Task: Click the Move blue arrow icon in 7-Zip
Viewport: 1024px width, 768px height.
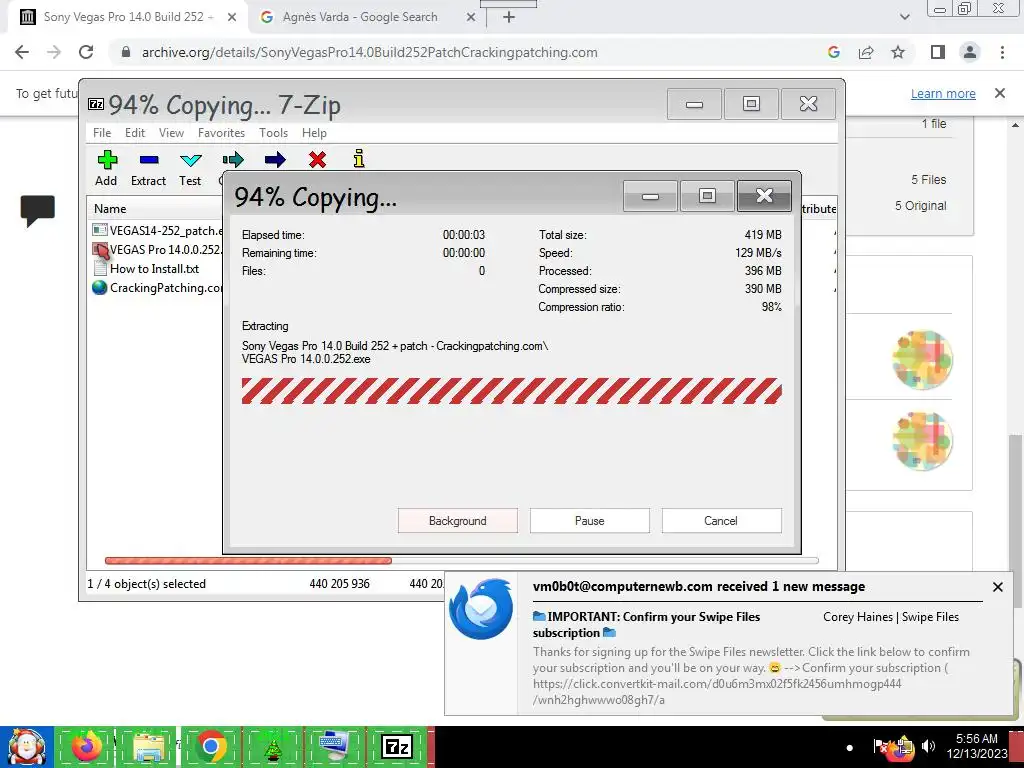Action: pos(275,159)
